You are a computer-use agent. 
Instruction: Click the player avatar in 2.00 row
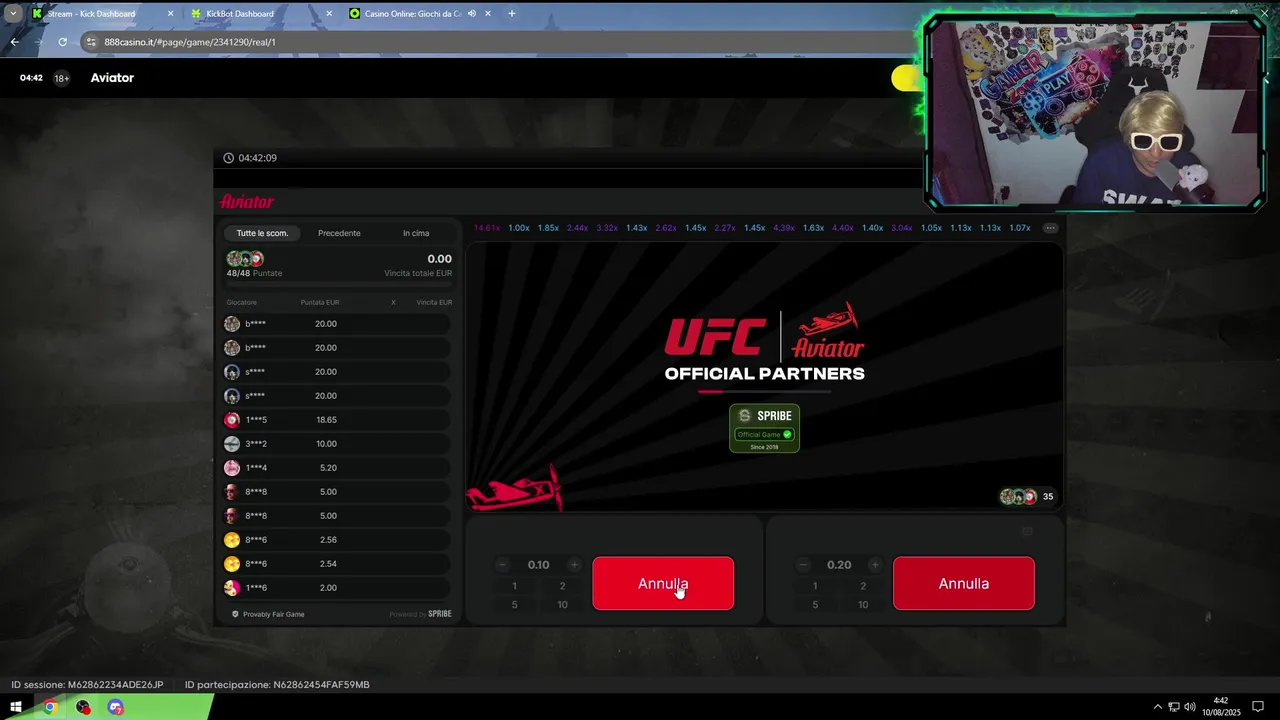point(232,588)
